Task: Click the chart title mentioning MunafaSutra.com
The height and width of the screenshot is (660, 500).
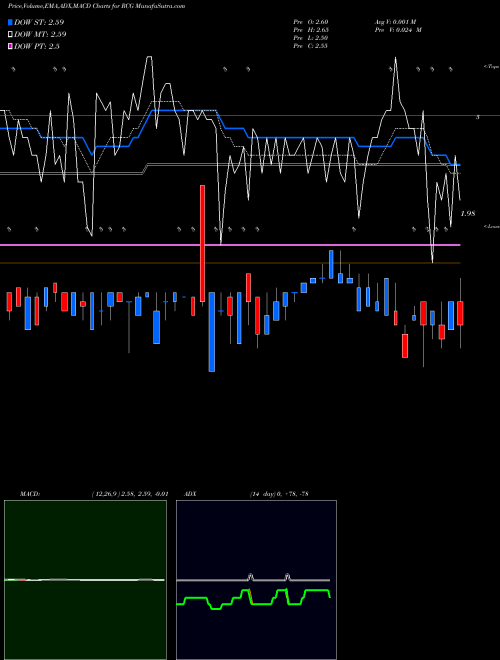Action: pyautogui.click(x=96, y=6)
